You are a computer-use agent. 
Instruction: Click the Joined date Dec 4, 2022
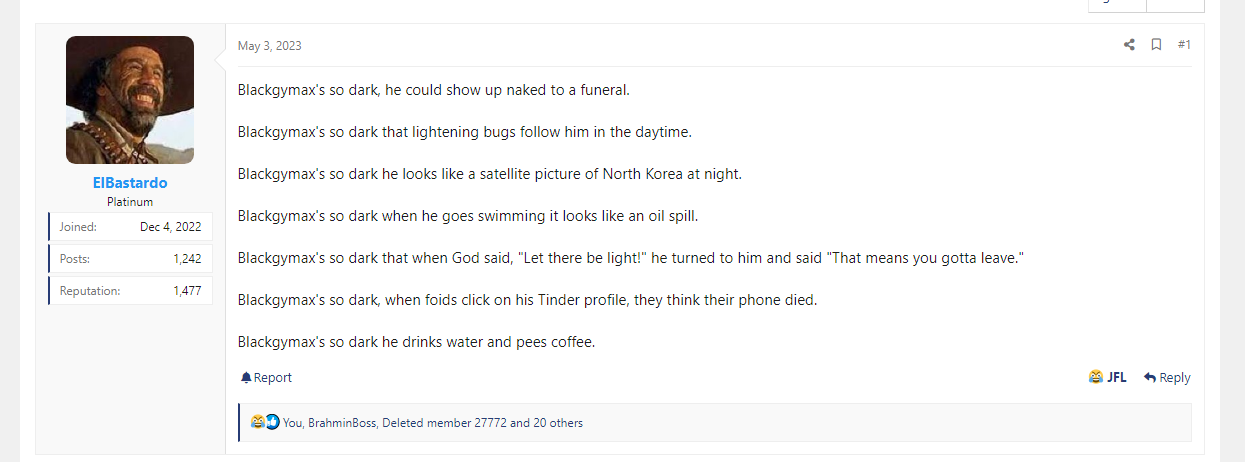[171, 227]
